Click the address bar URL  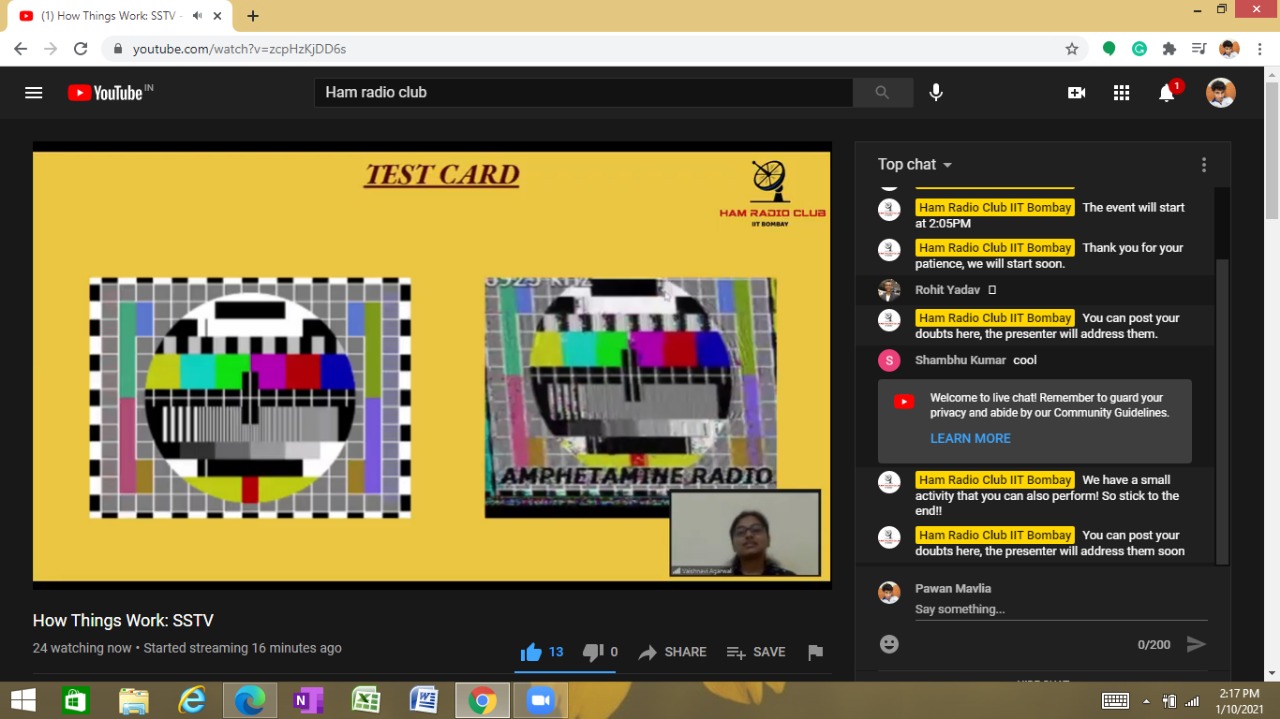pyautogui.click(x=239, y=48)
